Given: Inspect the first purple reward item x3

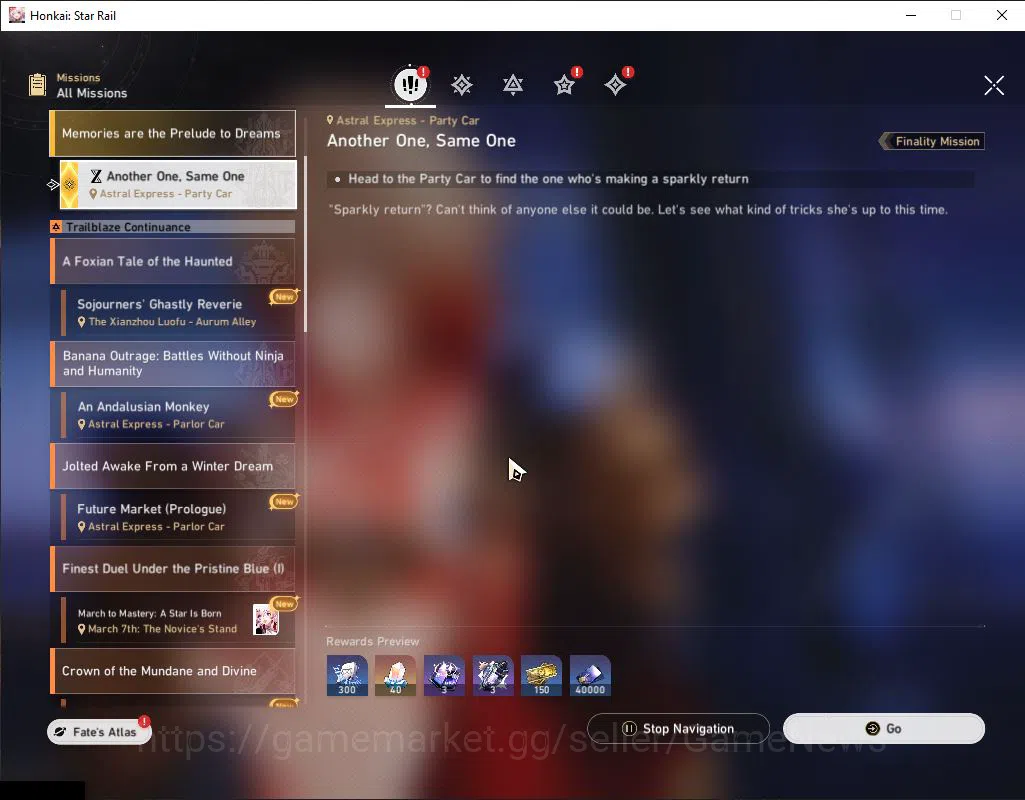Looking at the screenshot, I should tap(444, 676).
